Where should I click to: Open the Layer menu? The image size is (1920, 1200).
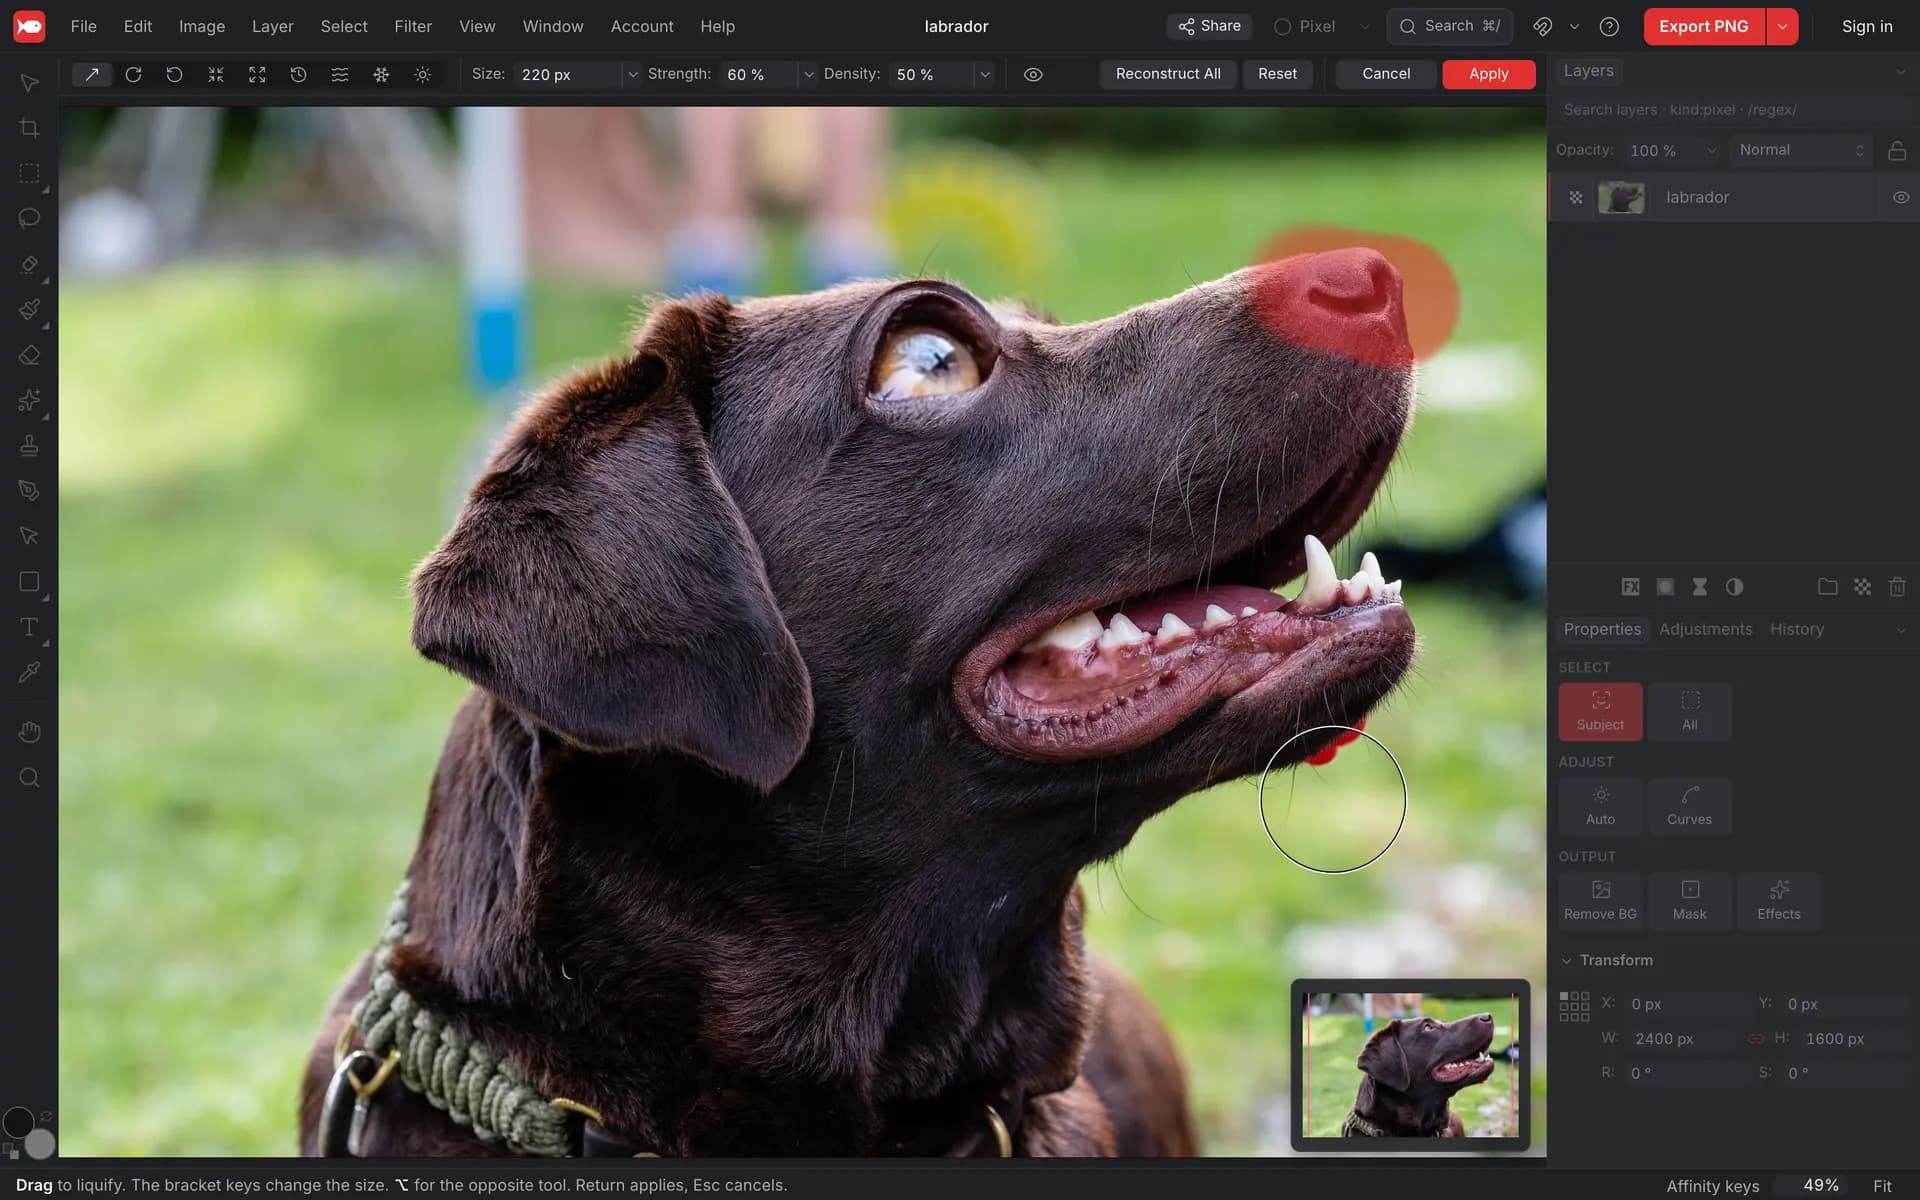click(272, 26)
